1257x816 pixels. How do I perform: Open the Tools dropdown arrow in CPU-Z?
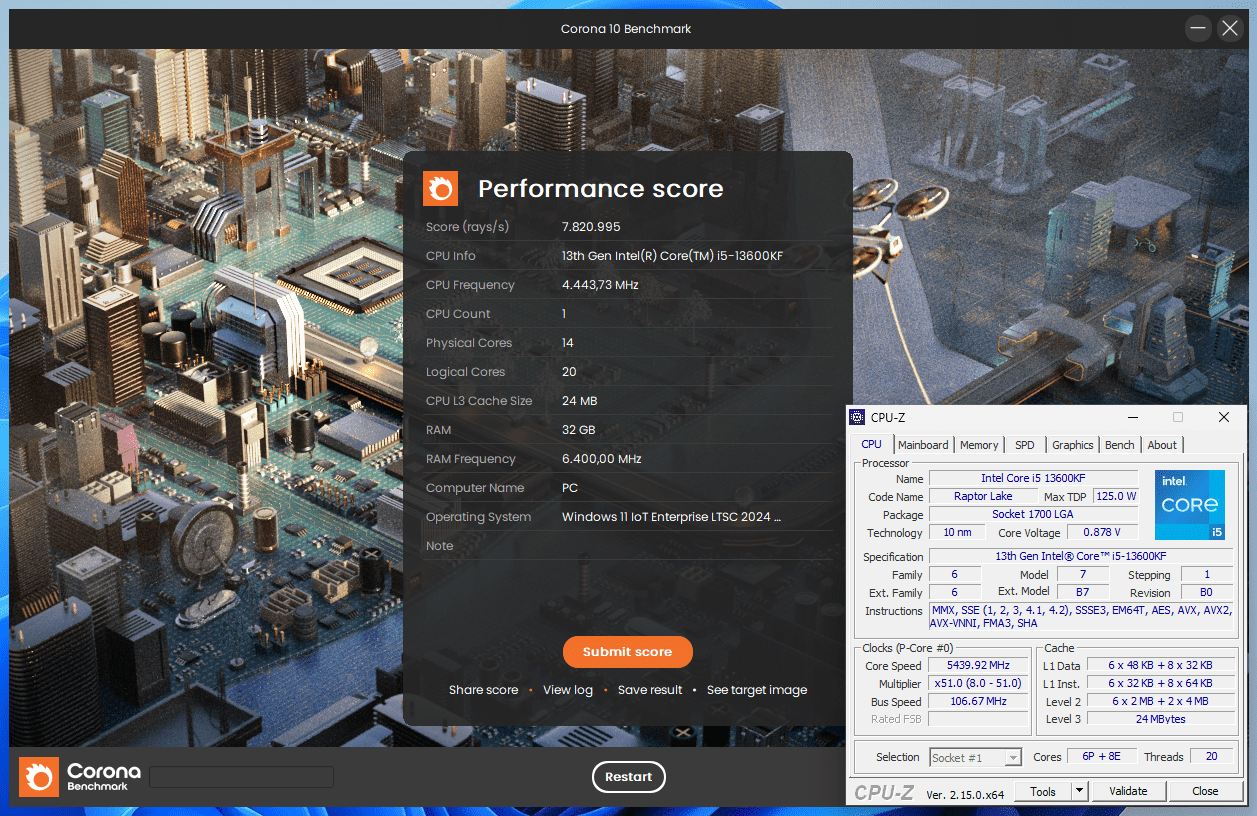pyautogui.click(x=1079, y=791)
